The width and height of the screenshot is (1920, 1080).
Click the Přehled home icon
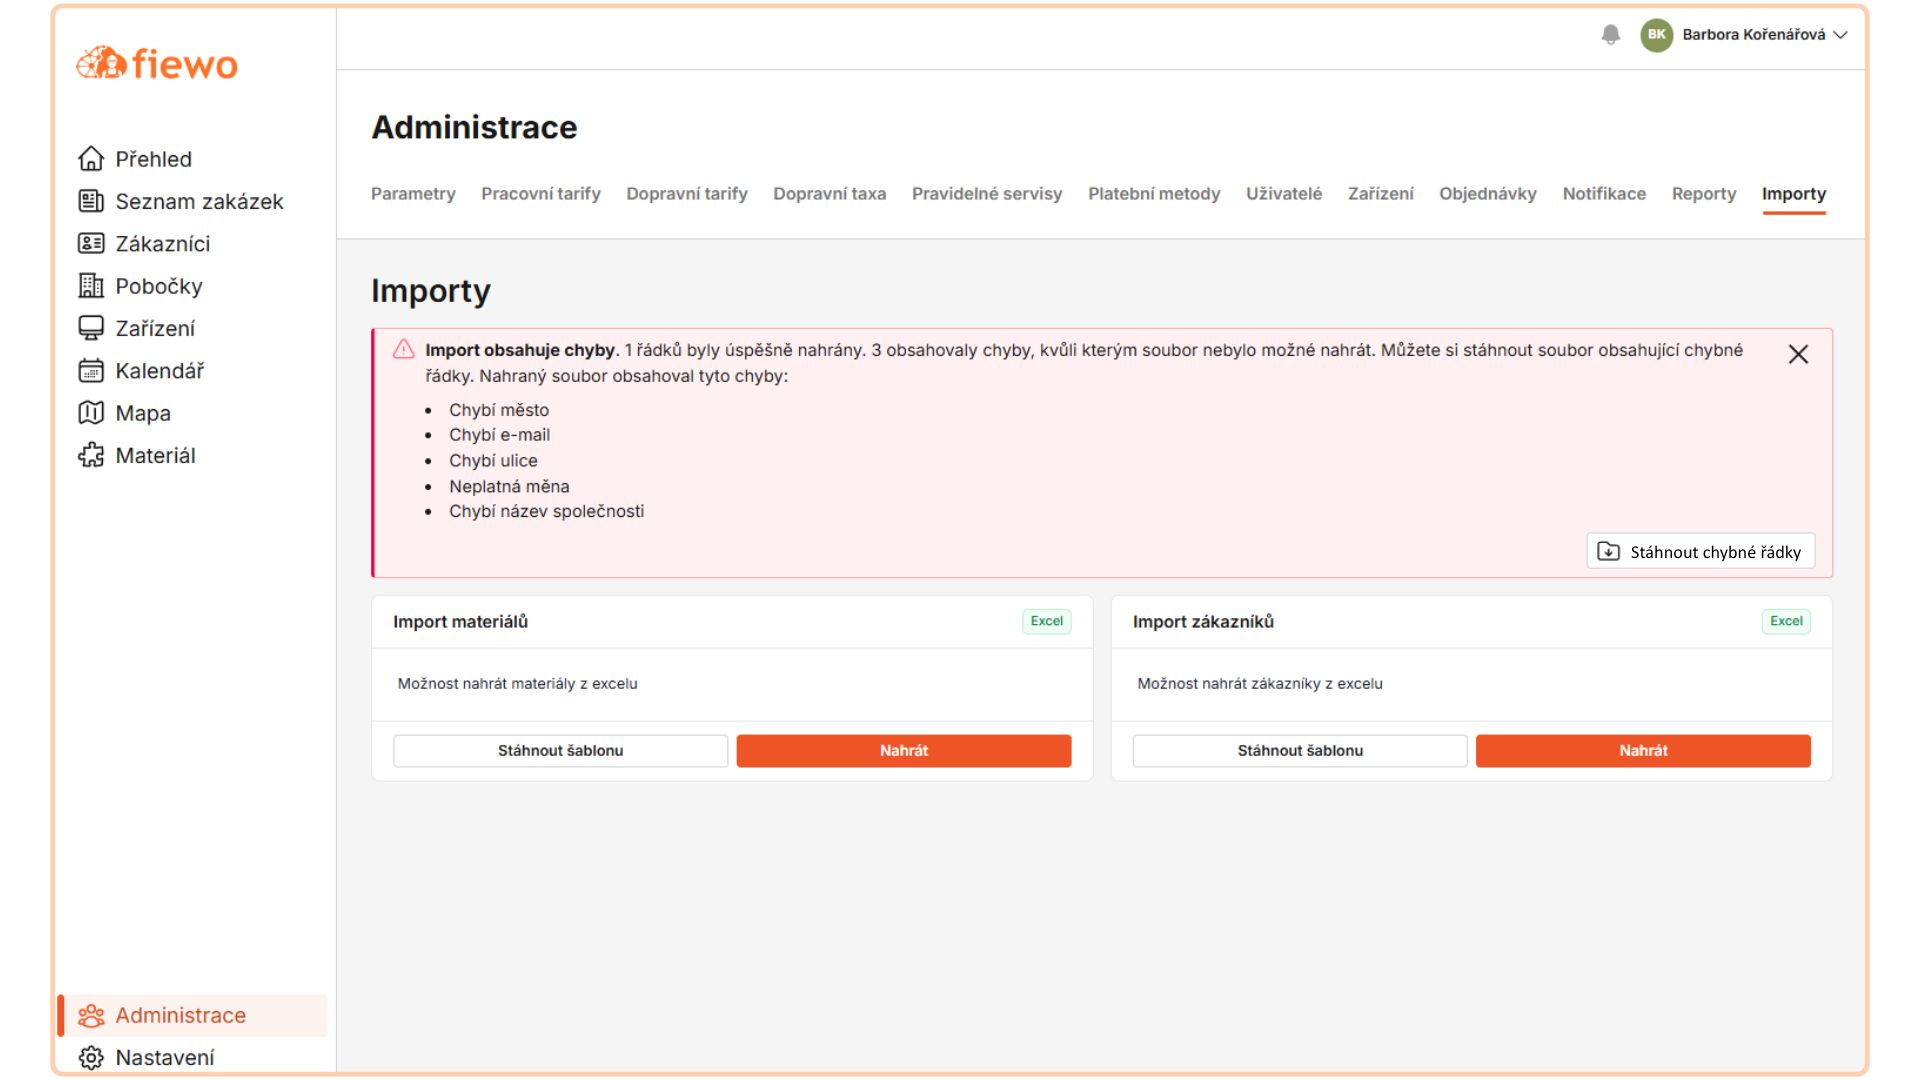(91, 159)
